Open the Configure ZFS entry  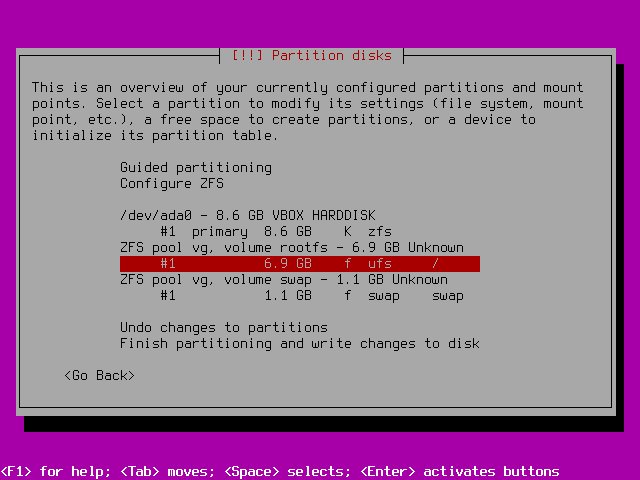172,184
